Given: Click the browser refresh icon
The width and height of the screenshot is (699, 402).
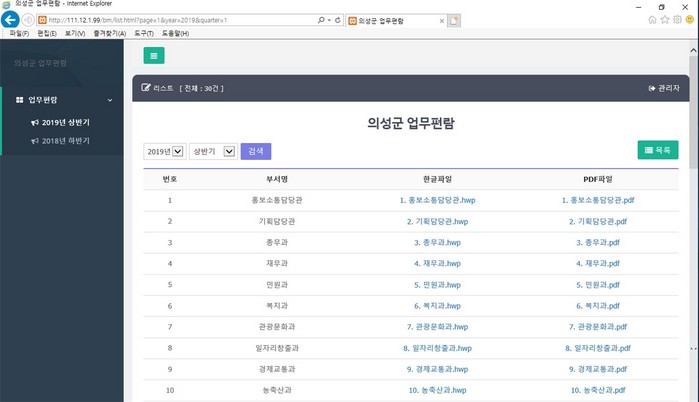Looking at the screenshot, I should 337,20.
